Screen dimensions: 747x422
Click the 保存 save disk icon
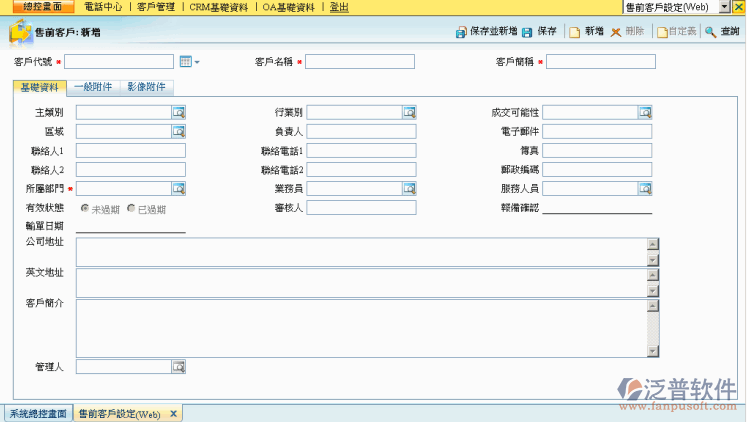527,32
